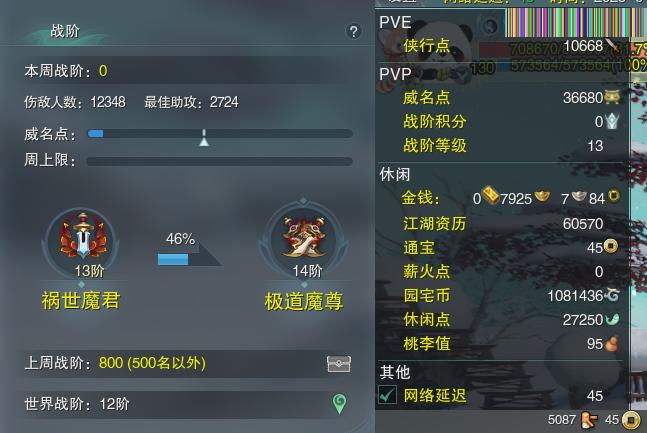This screenshot has width=647, height=433.
Task: Click the 休闲点 green leaf icon
Action: 612,319
